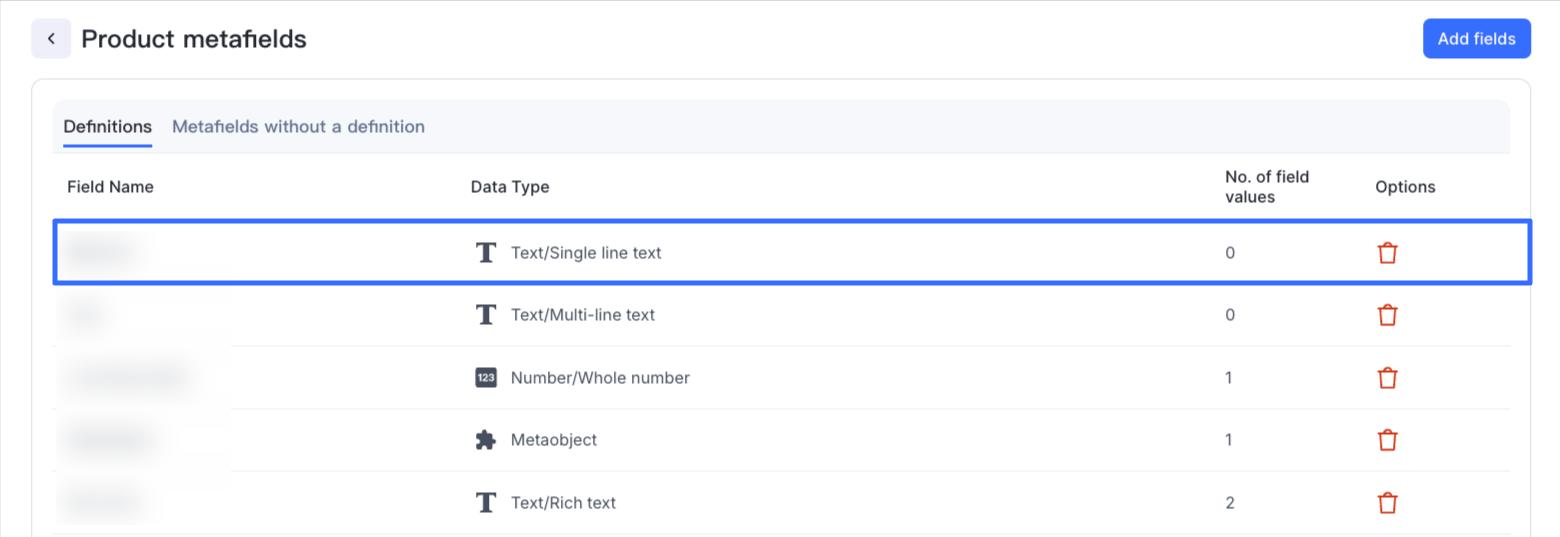This screenshot has height=537, width=1560.
Task: Delete the Metaobject metafield
Action: point(1387,440)
